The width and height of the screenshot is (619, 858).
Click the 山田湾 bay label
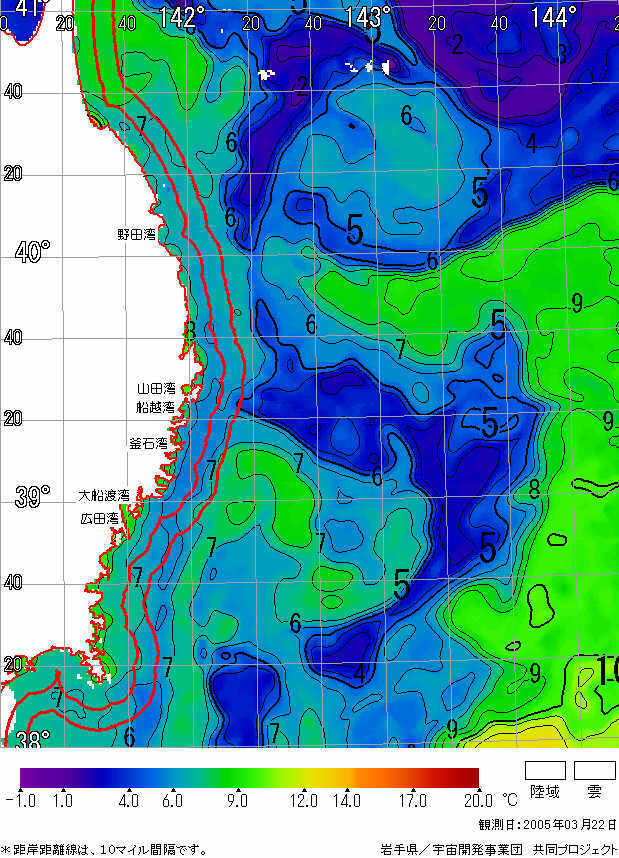[x=156, y=389]
